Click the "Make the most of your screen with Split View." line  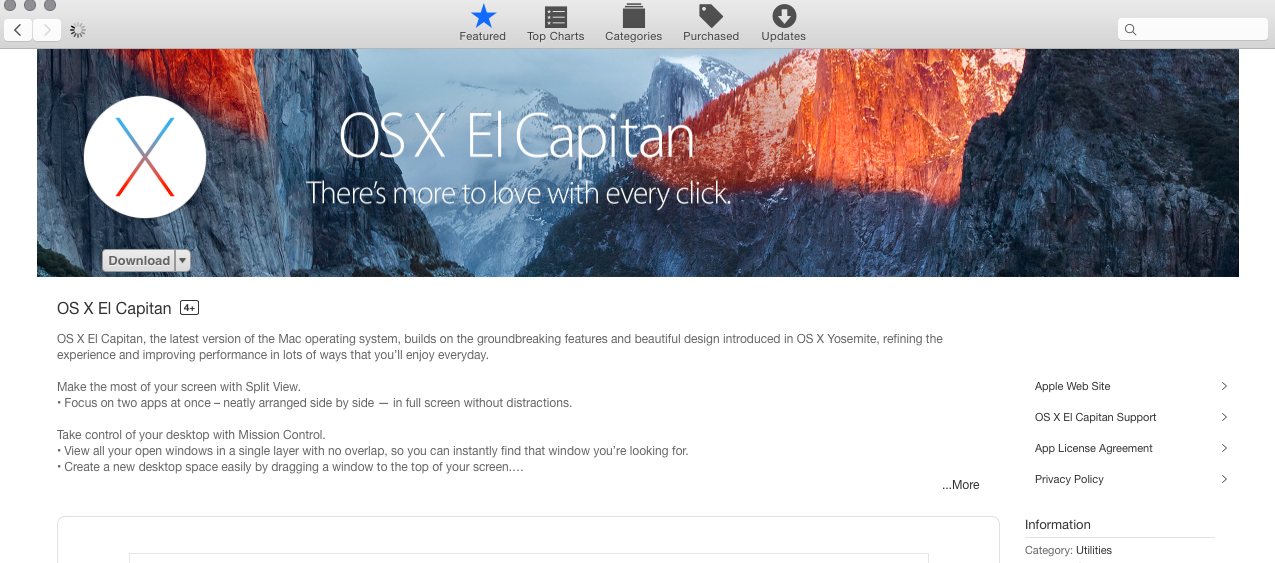point(179,387)
